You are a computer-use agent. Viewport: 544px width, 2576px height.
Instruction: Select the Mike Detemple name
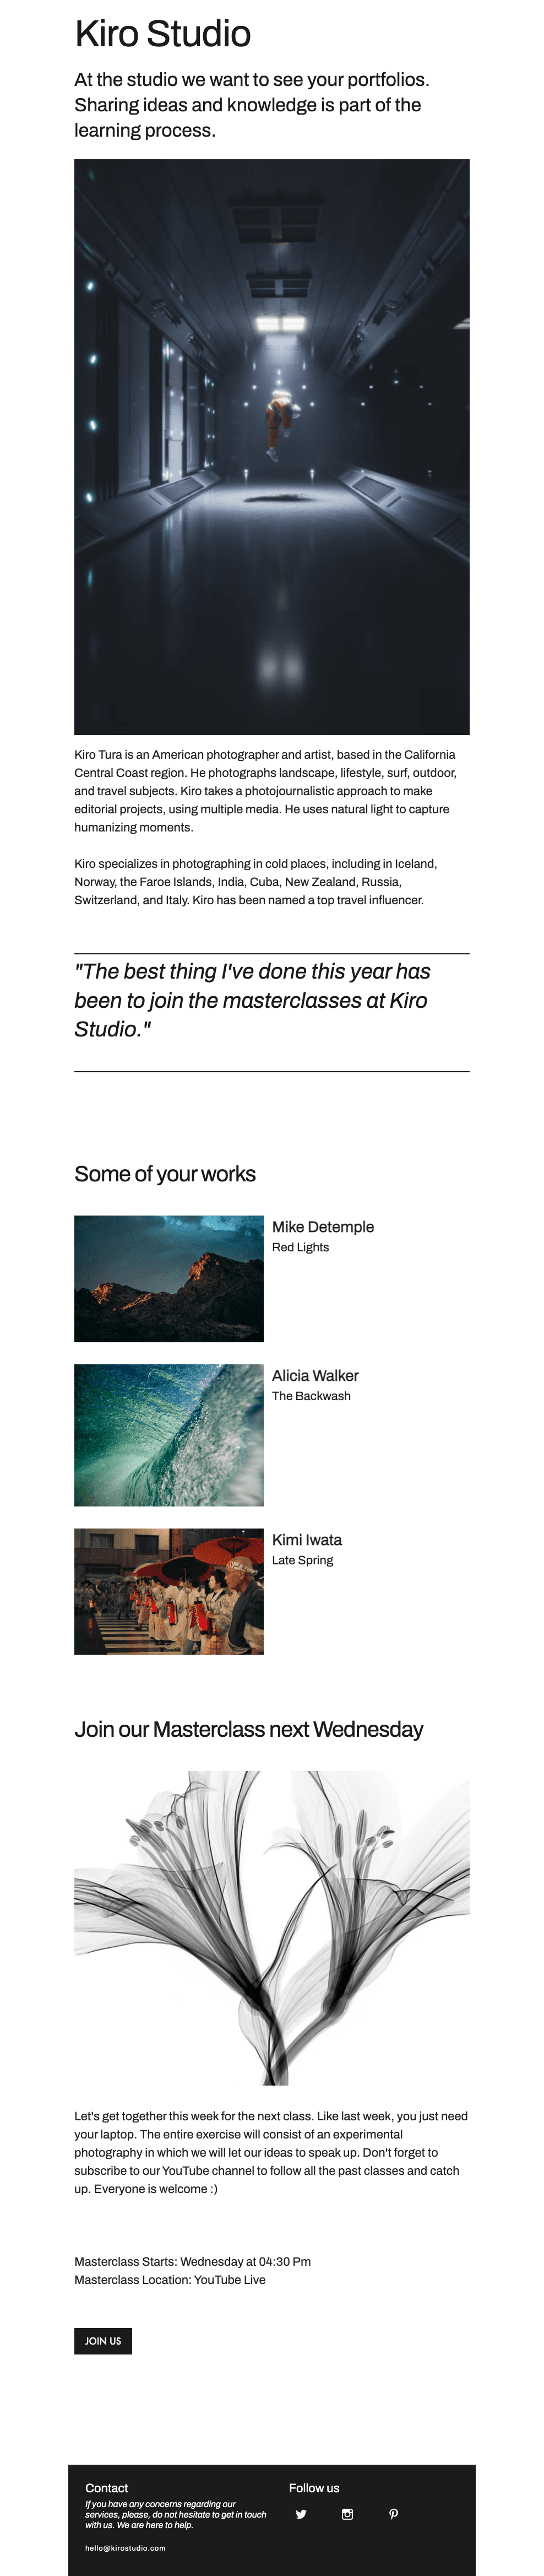coord(323,1227)
